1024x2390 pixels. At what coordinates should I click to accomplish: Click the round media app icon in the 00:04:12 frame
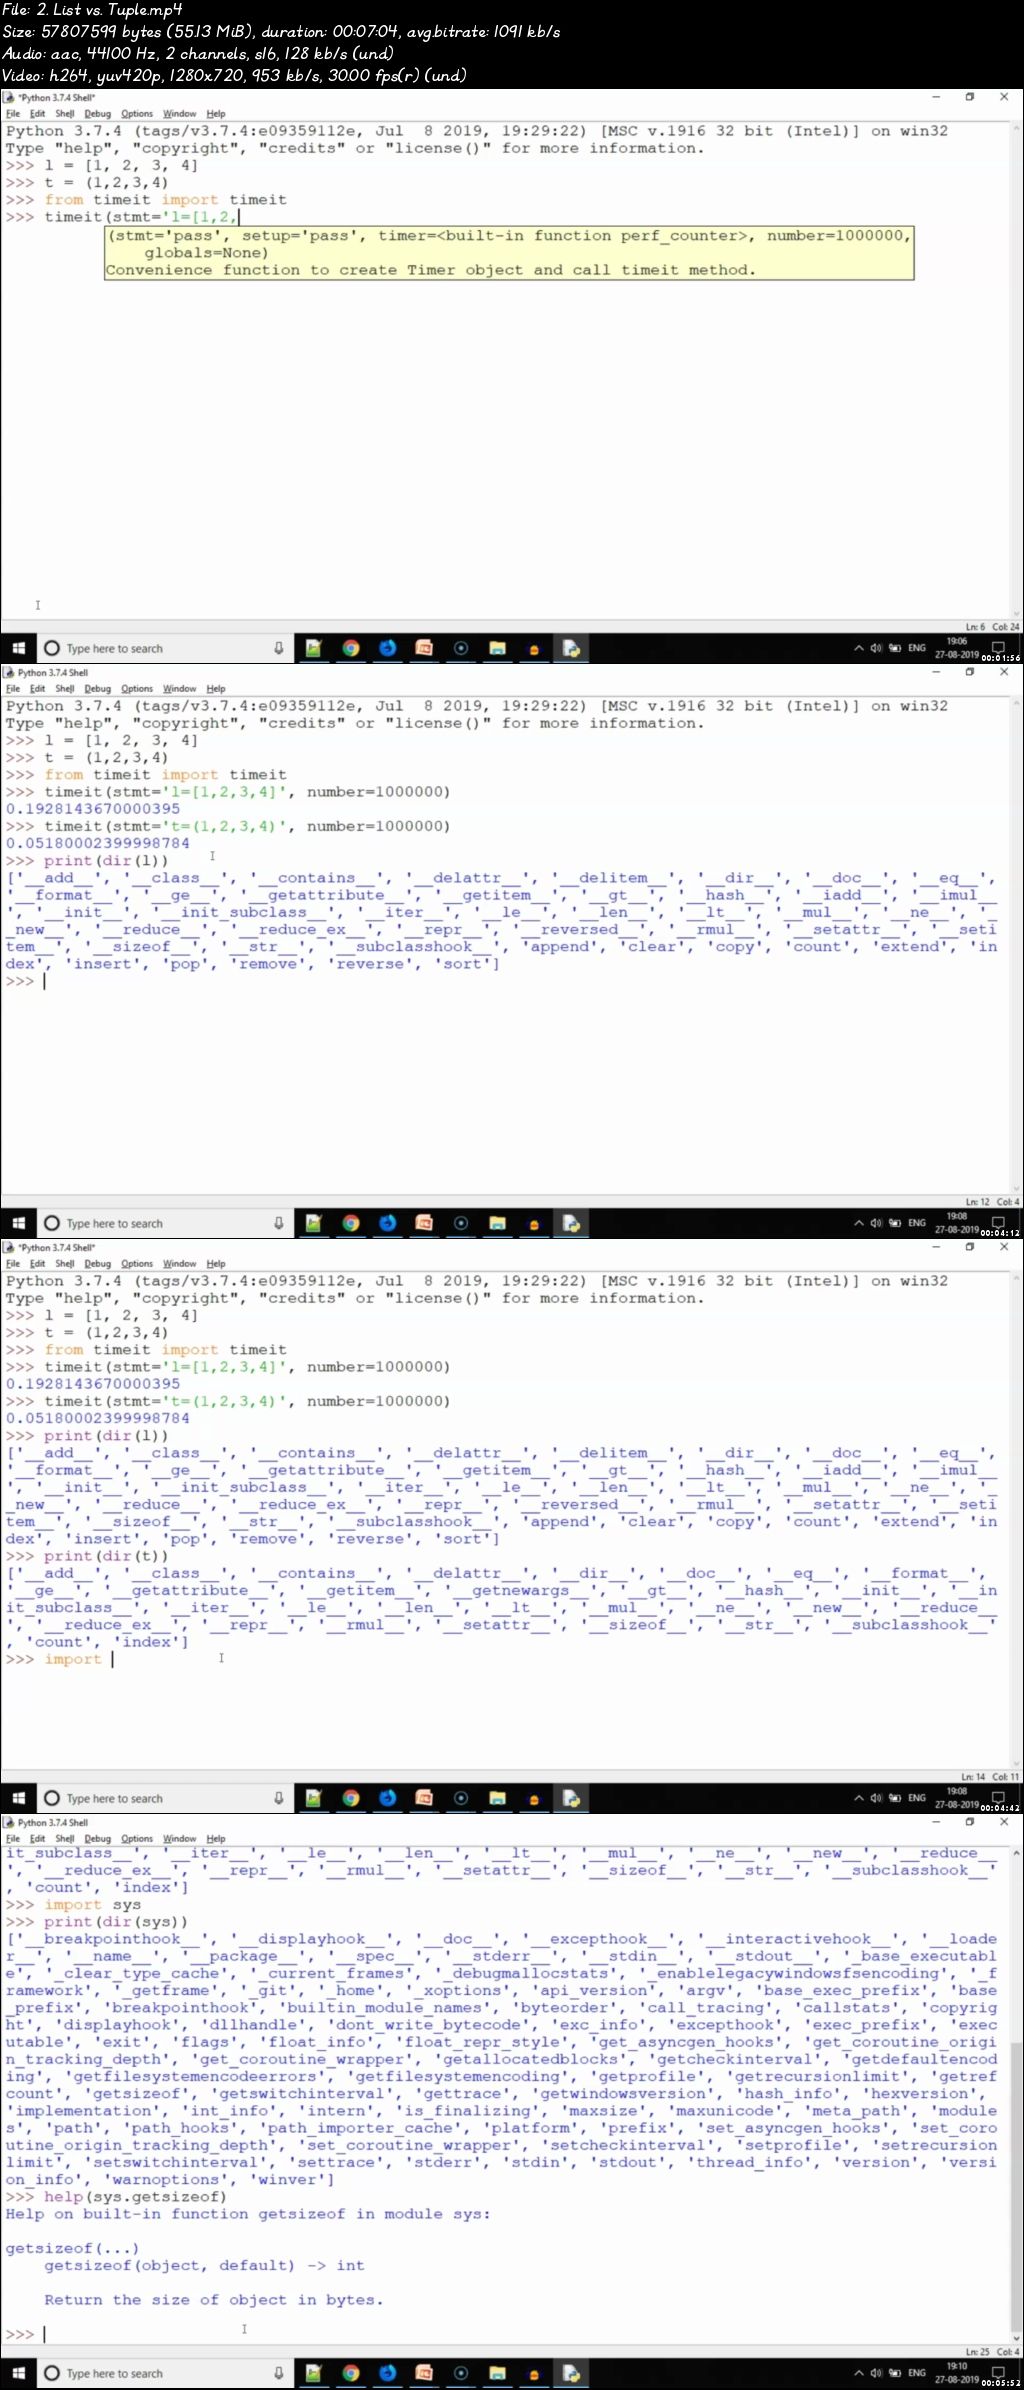point(461,1223)
